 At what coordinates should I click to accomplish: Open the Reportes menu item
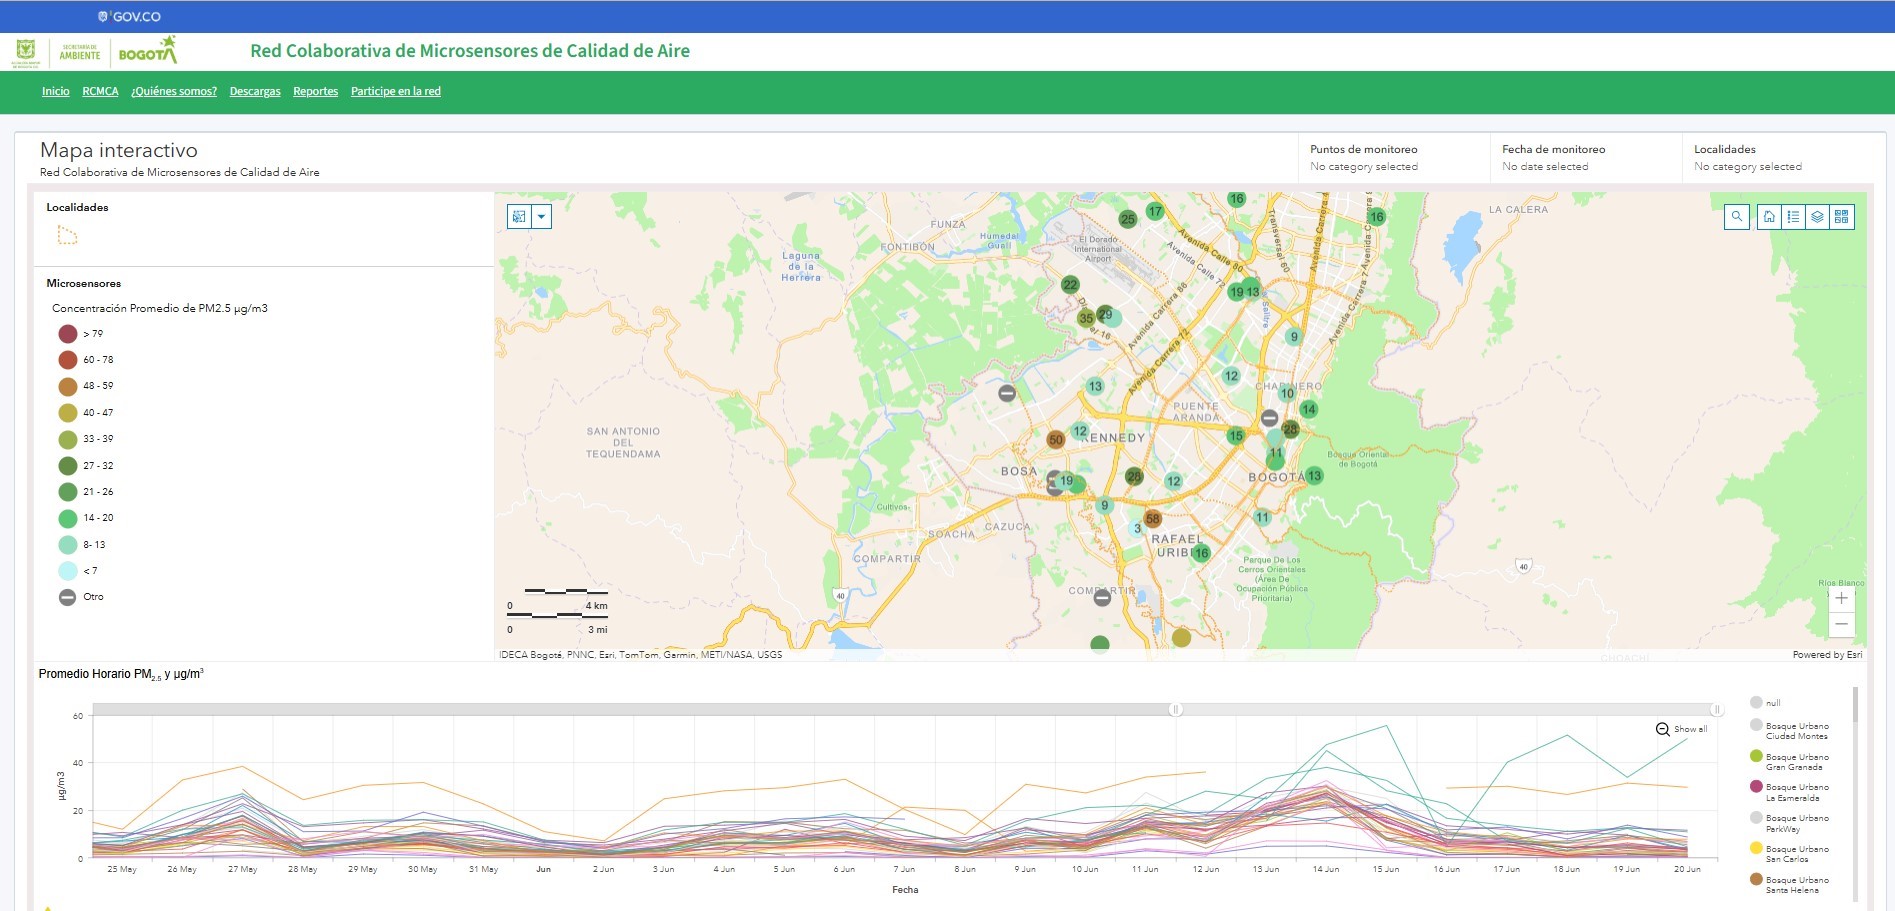point(315,92)
